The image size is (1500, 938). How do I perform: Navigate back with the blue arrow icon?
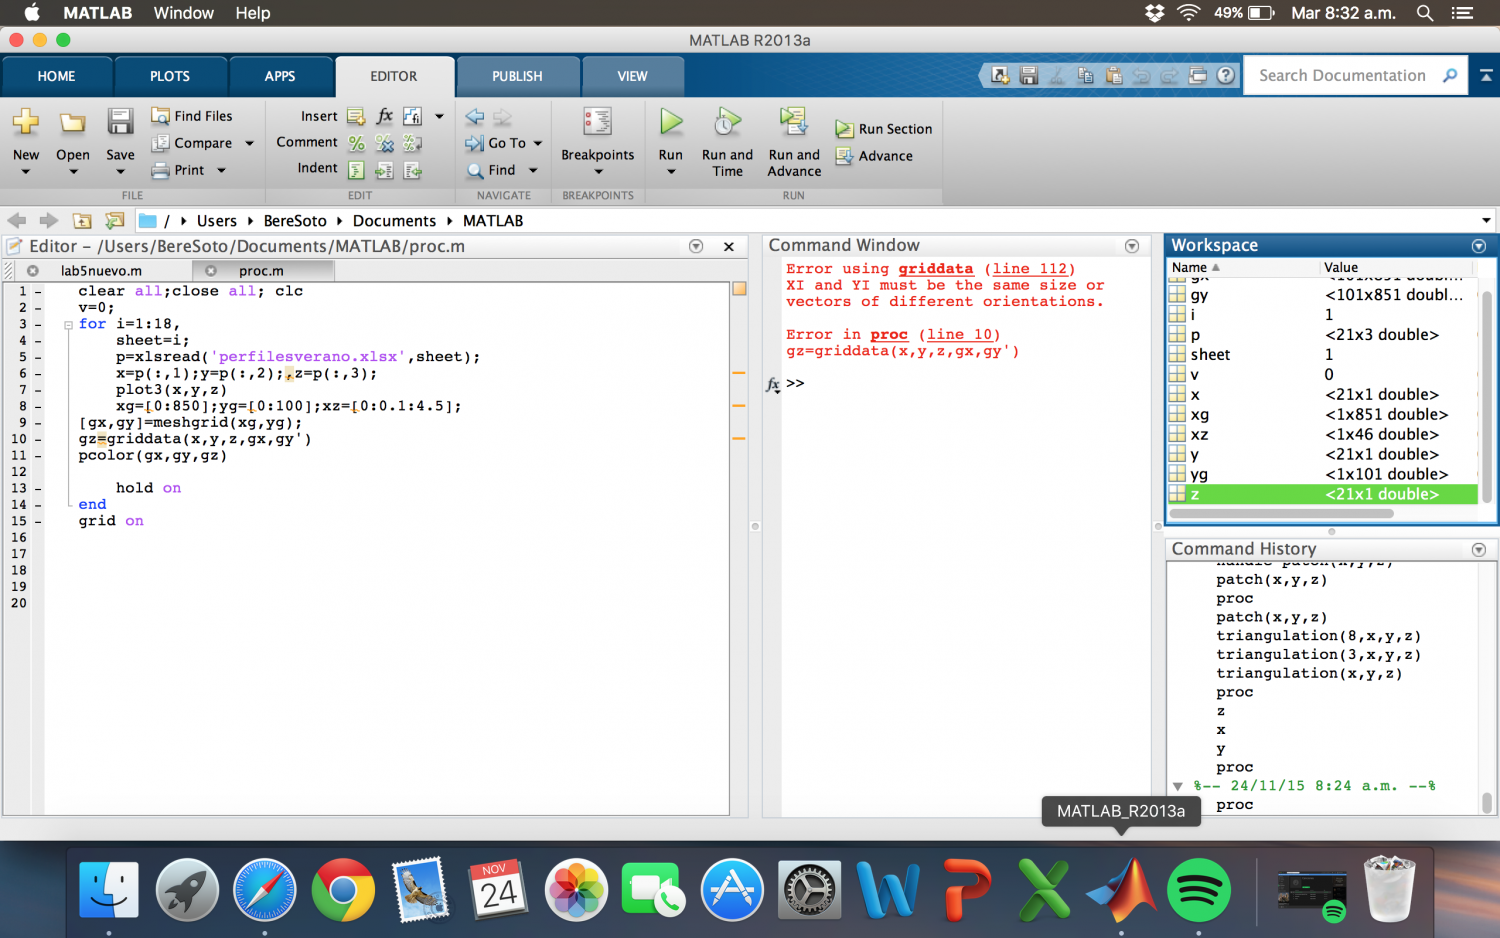(x=475, y=116)
